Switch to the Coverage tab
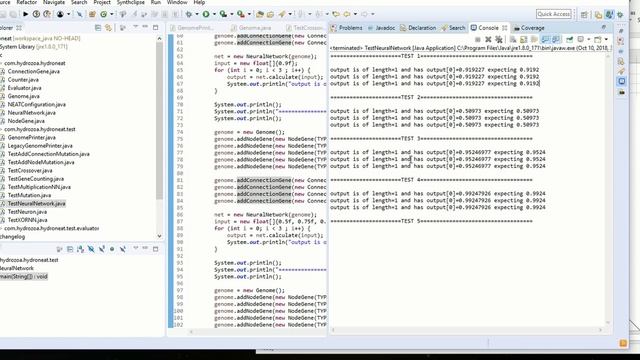 (529, 28)
